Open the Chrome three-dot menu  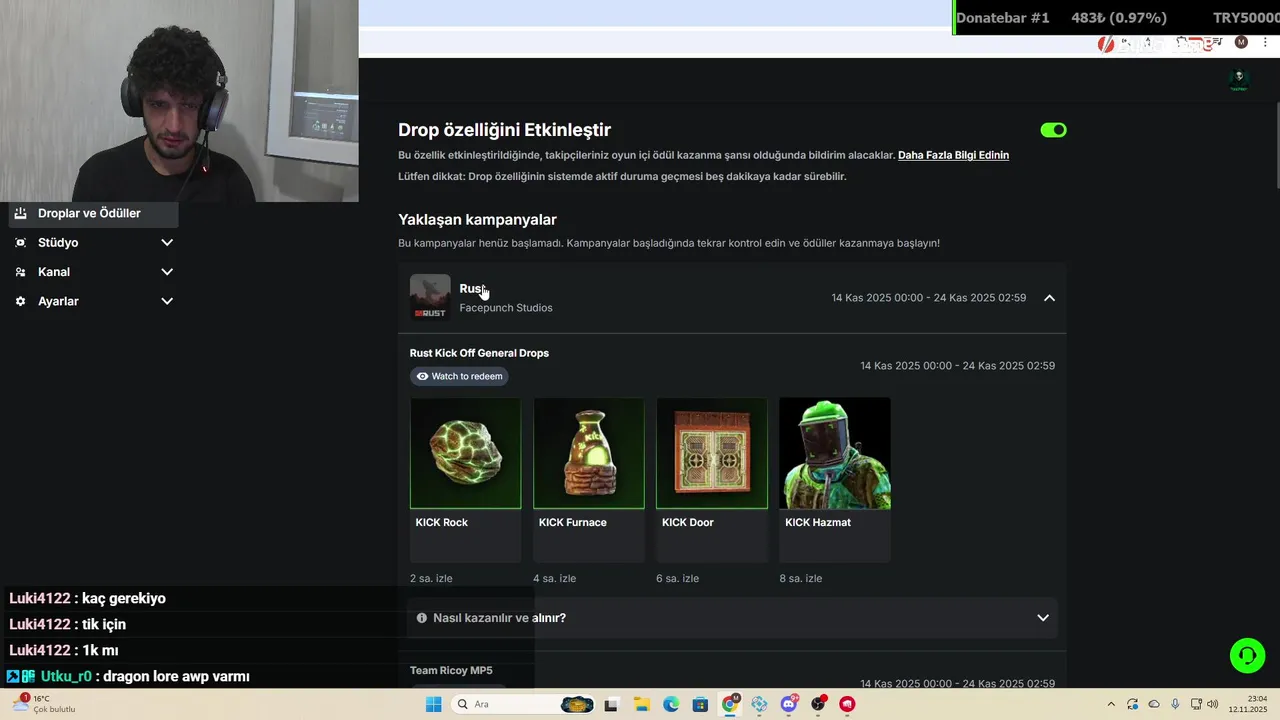(1266, 42)
